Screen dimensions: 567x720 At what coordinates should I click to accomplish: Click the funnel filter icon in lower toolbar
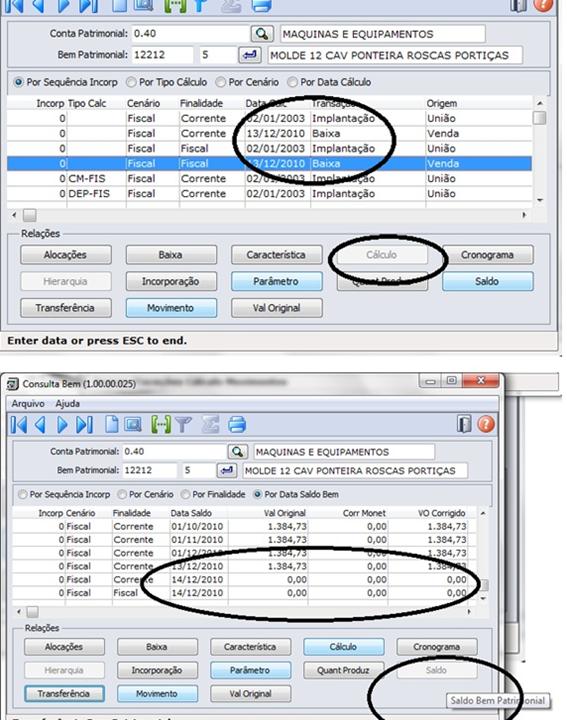tap(183, 424)
